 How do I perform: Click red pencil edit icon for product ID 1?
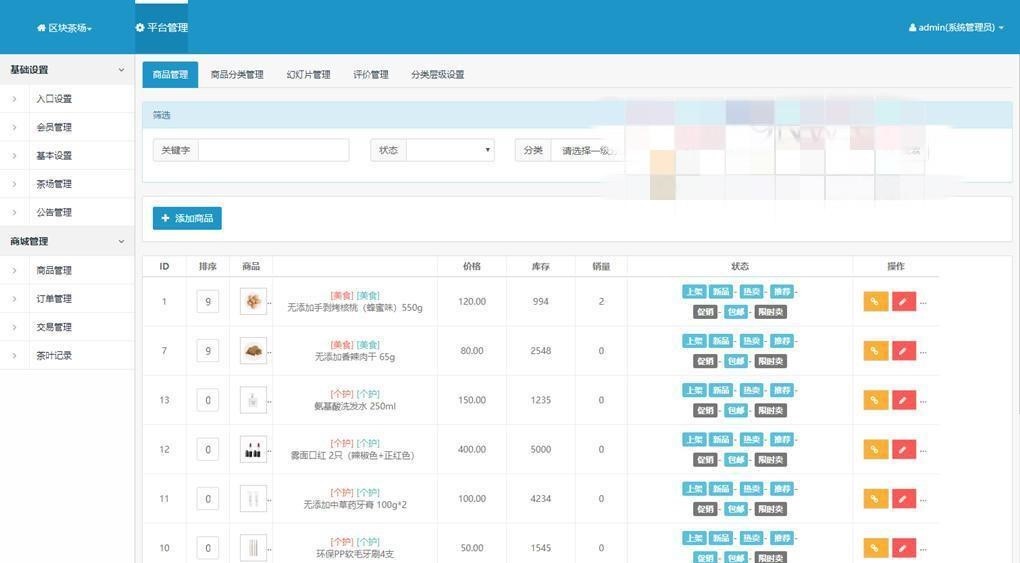904,301
